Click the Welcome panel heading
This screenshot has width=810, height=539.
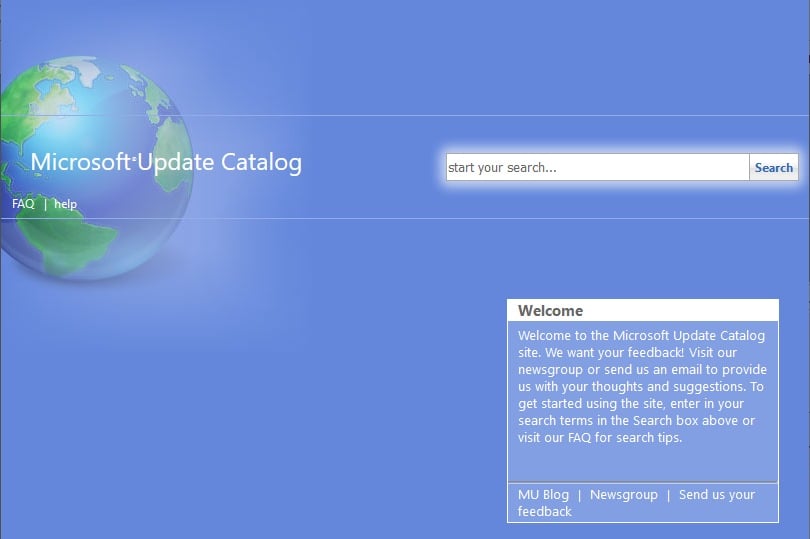tap(550, 311)
